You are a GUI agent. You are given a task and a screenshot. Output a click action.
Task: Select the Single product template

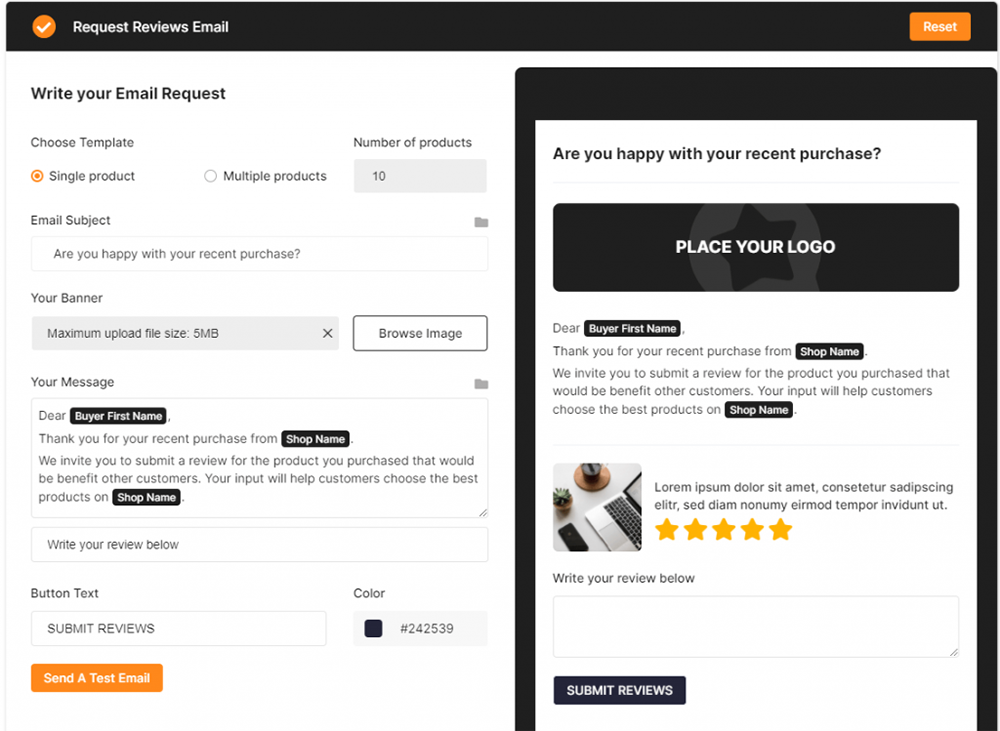(83, 176)
